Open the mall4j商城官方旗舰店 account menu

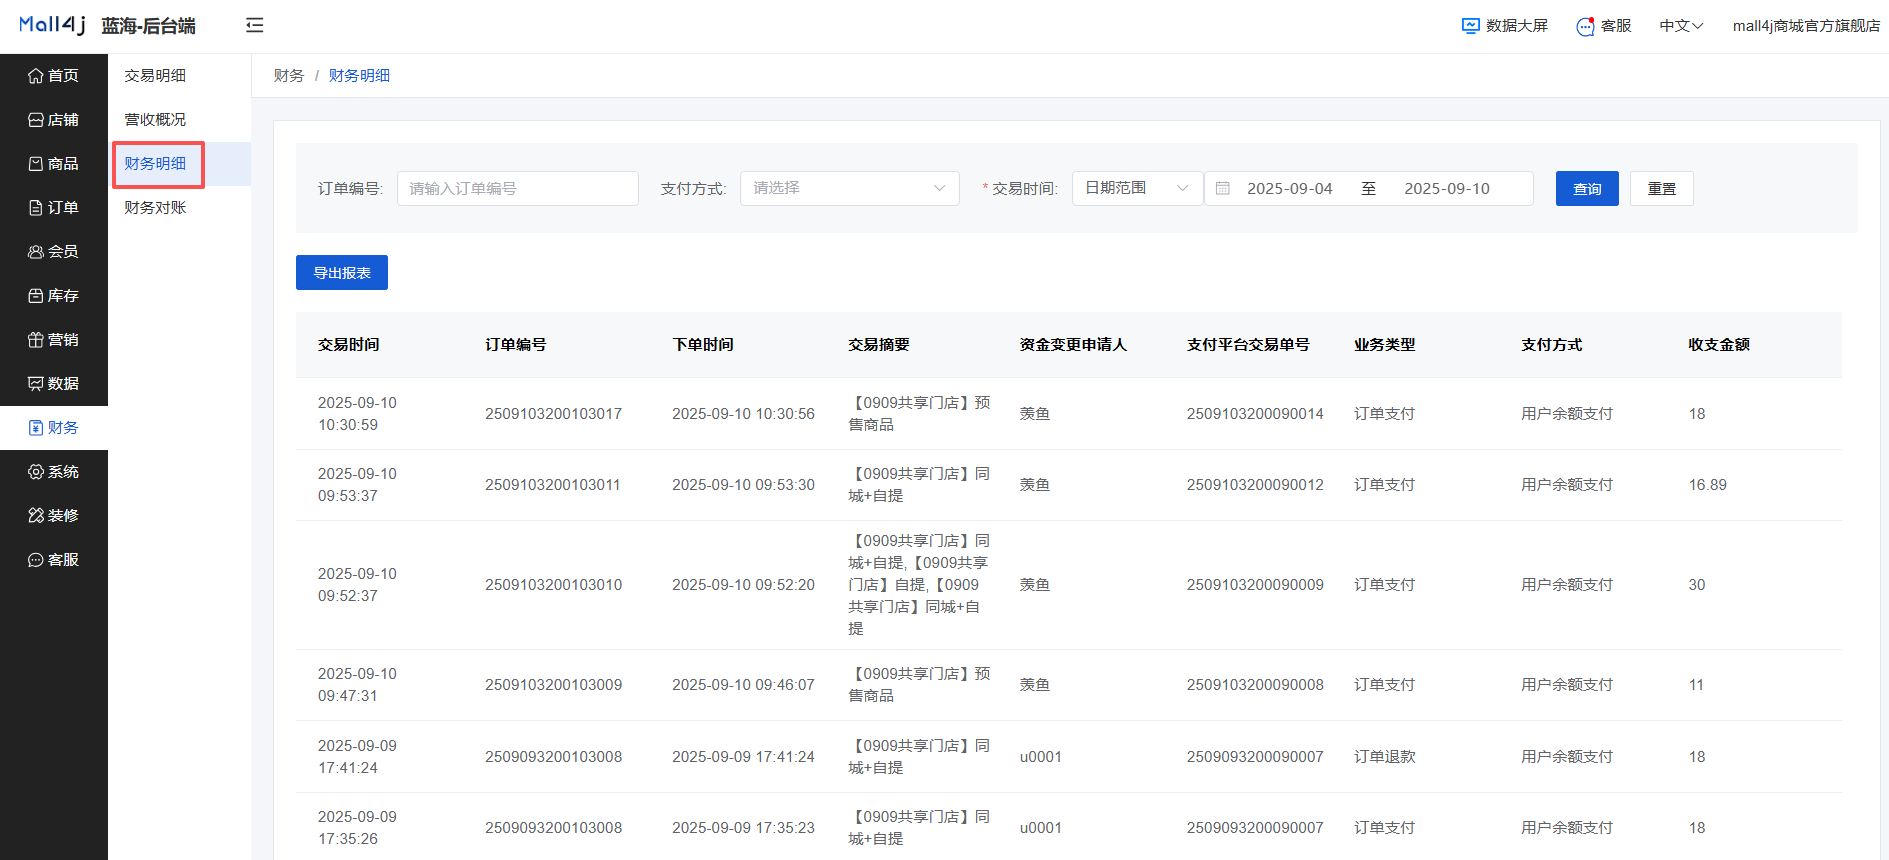pyautogui.click(x=1806, y=26)
